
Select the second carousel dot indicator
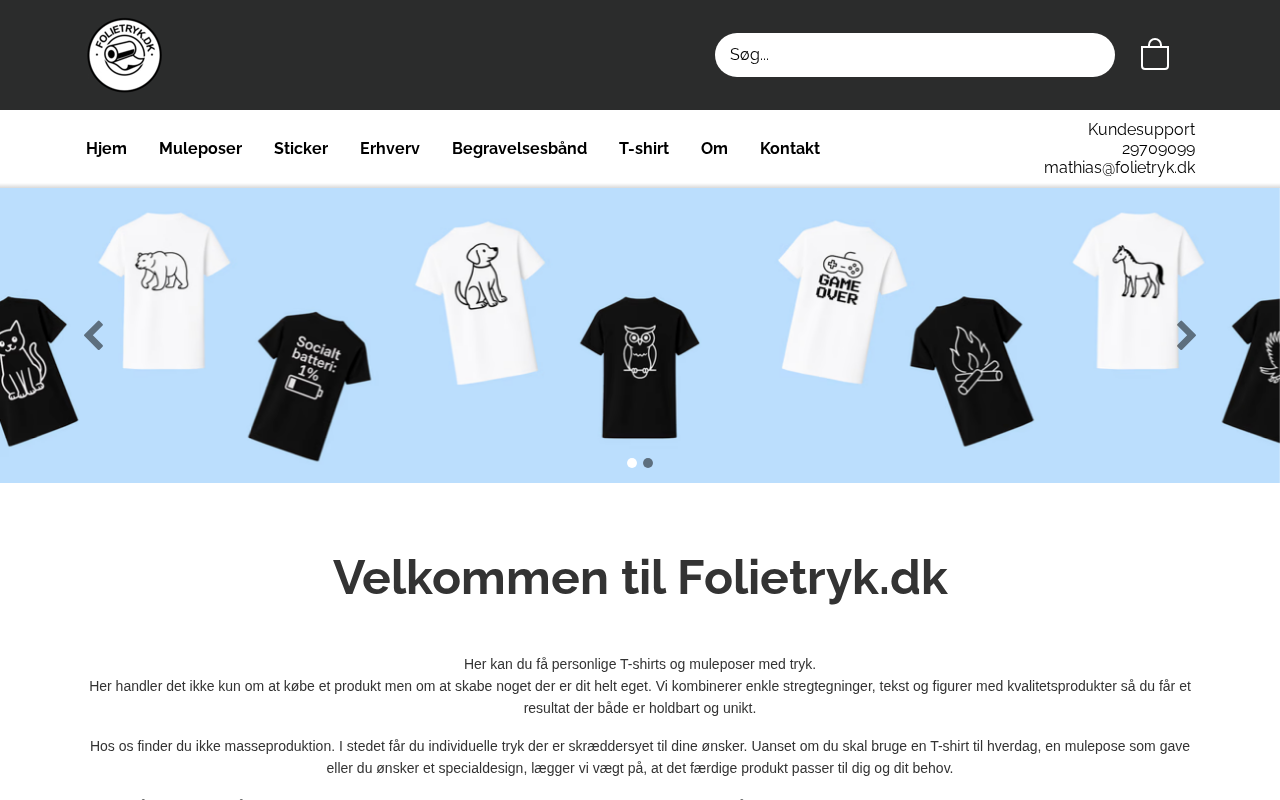[648, 463]
